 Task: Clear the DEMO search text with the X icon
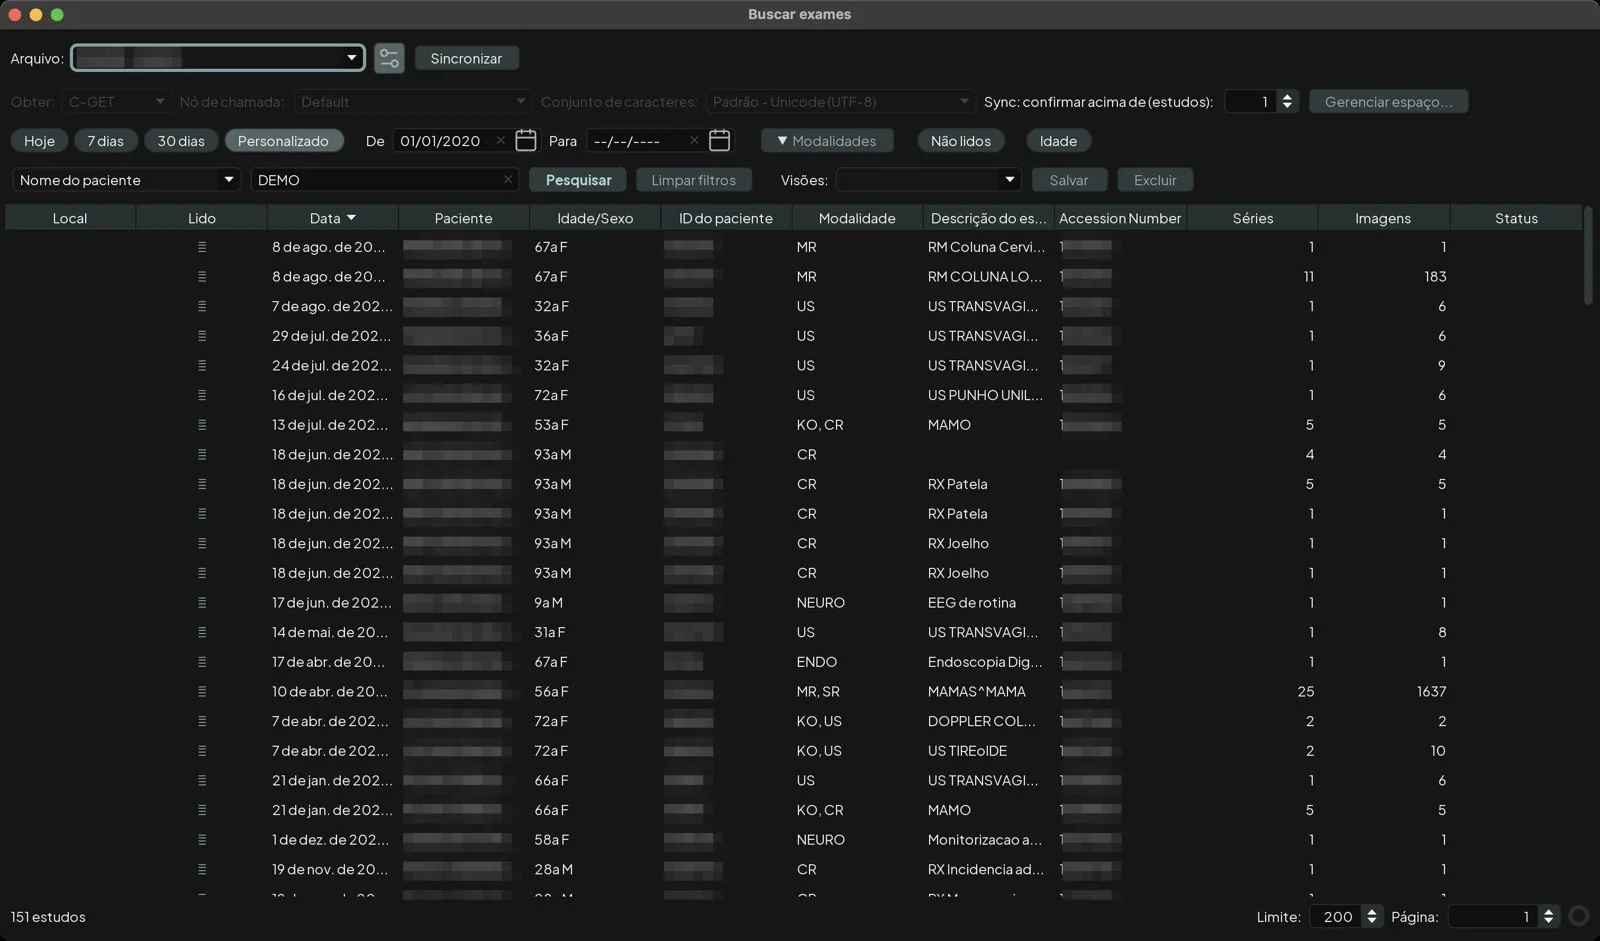tap(508, 180)
